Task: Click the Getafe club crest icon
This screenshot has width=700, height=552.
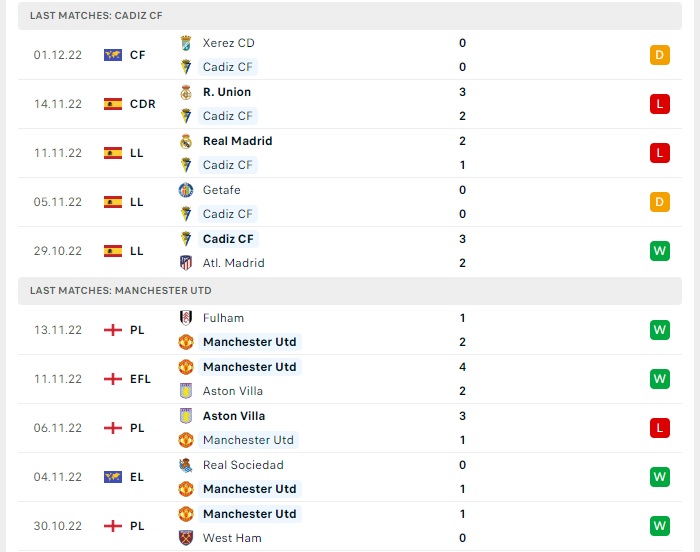Action: tap(186, 190)
